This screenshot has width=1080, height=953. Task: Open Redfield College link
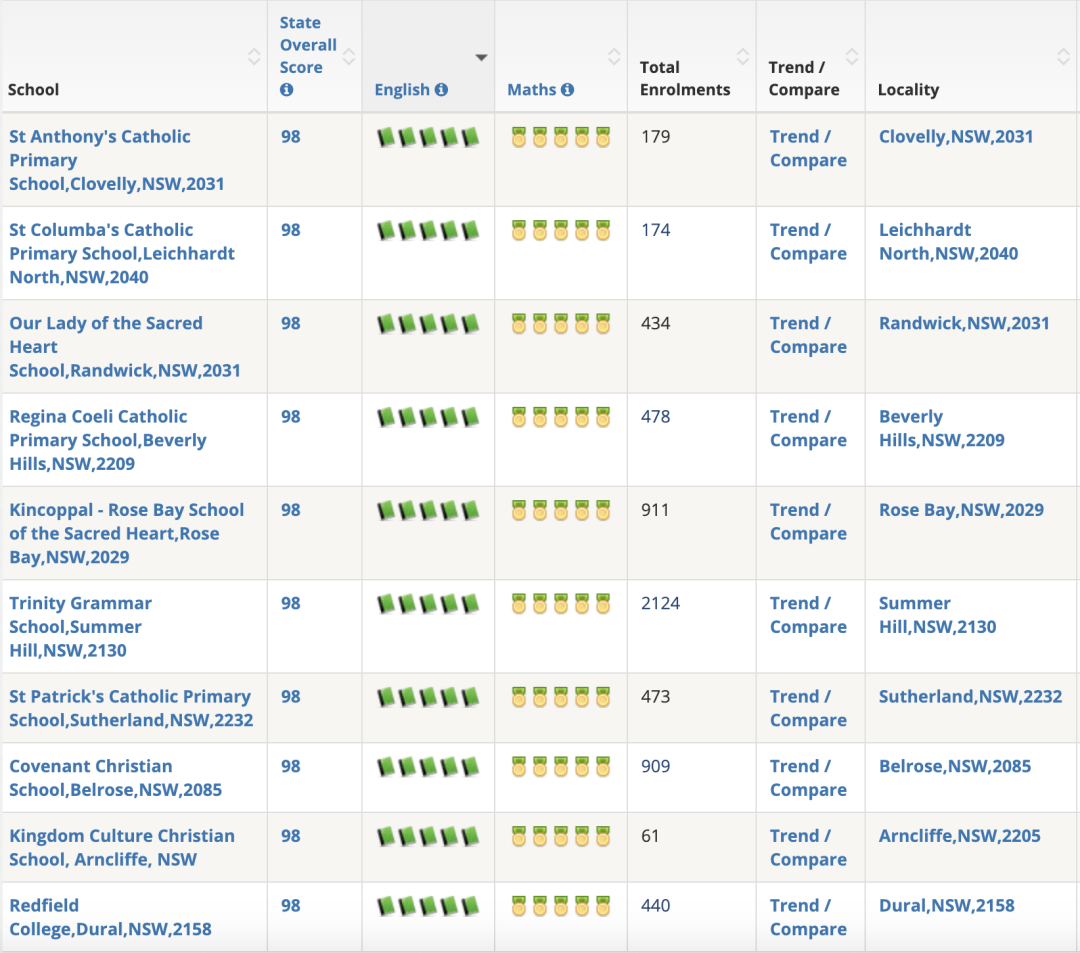coord(110,917)
